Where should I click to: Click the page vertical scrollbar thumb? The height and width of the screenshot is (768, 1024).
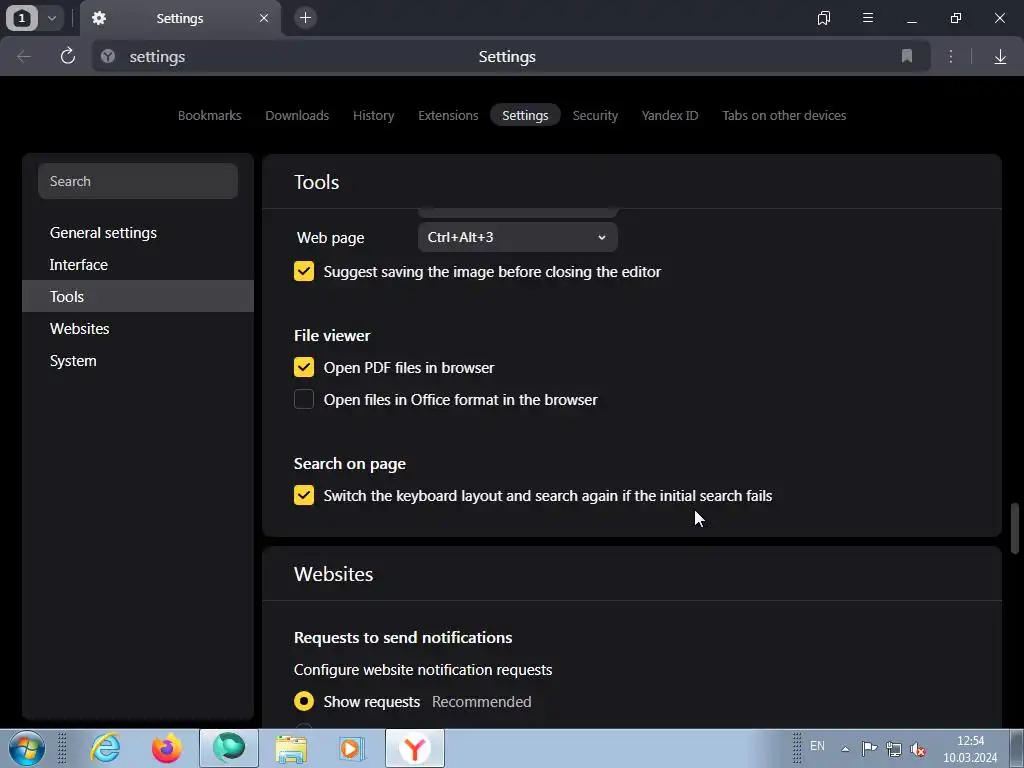1014,528
